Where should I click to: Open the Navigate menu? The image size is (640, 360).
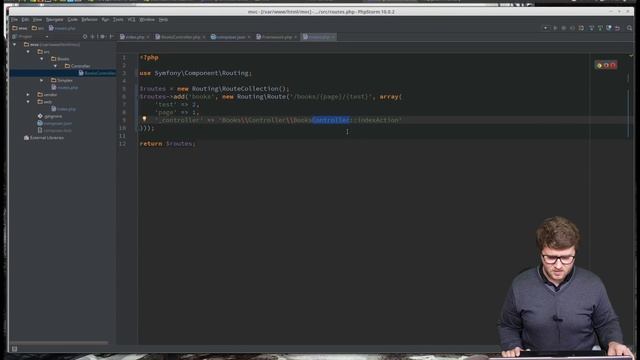coord(54,20)
